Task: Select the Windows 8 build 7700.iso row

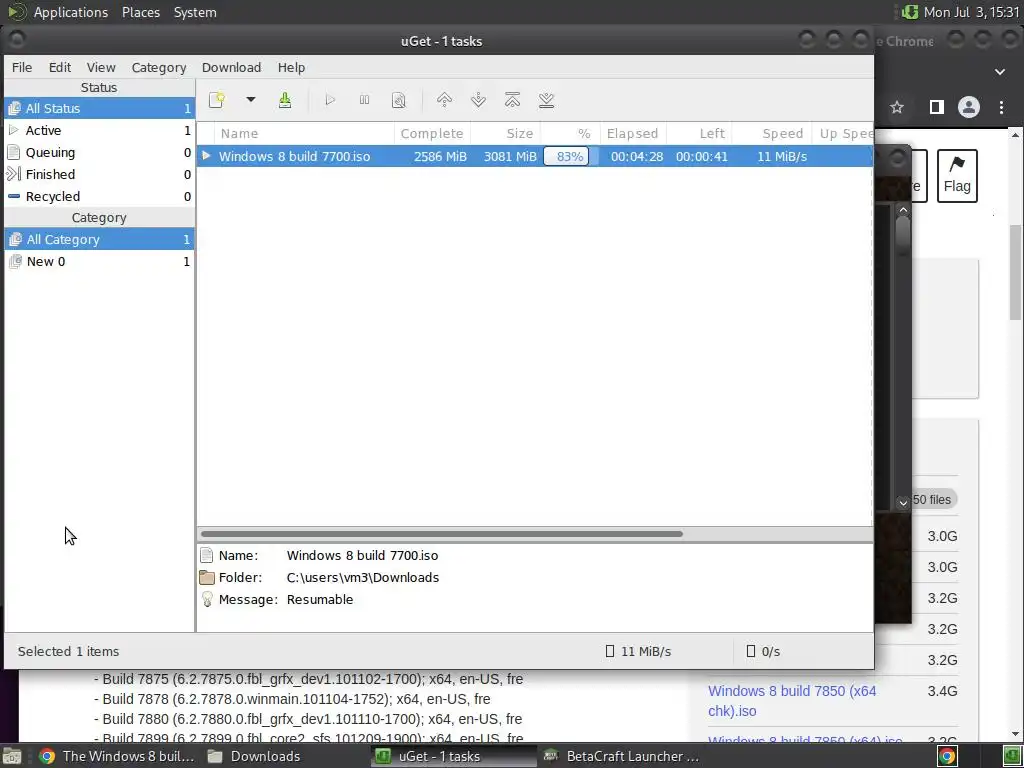Action: coord(534,156)
